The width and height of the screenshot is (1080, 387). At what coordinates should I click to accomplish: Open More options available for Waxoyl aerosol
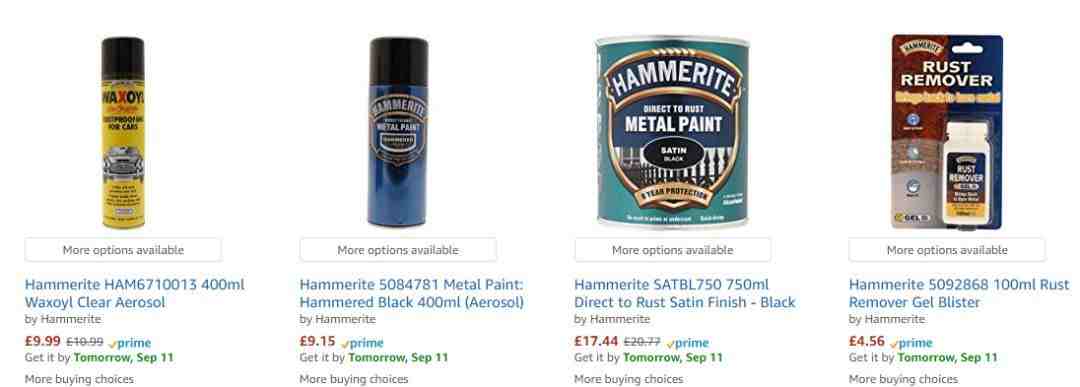(123, 250)
